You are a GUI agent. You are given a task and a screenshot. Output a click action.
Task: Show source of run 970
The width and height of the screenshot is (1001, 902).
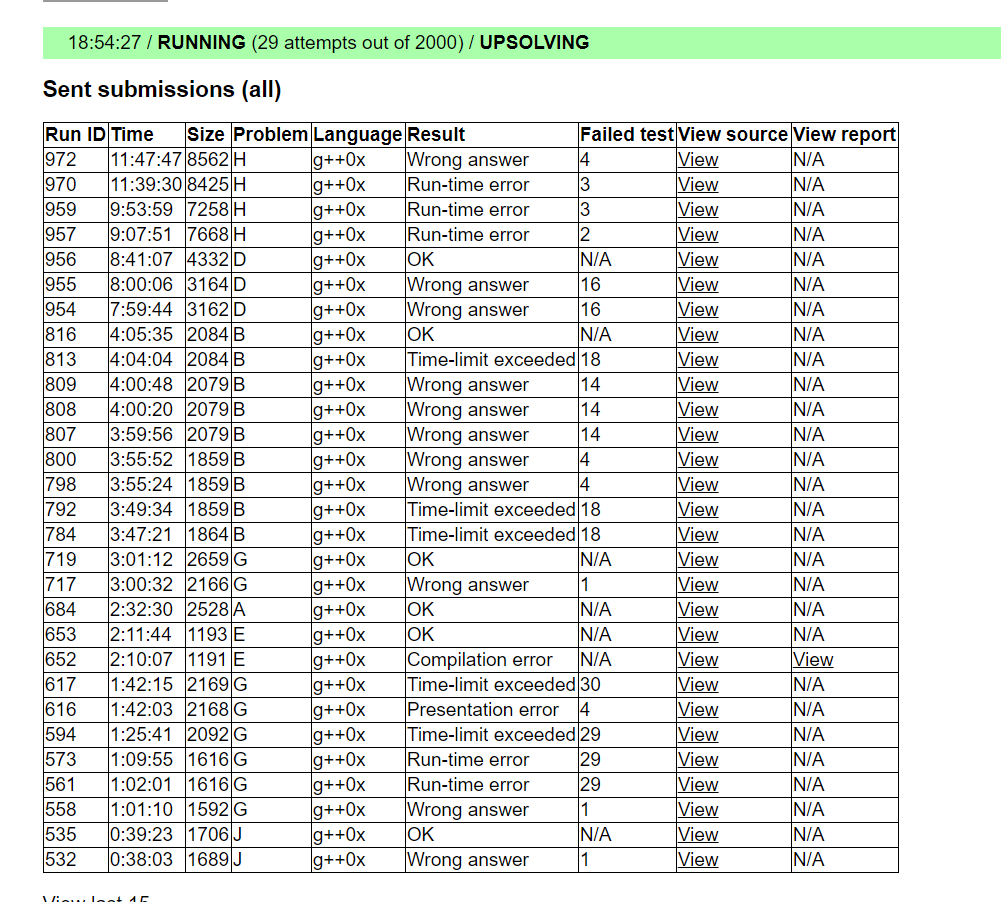[x=697, y=185]
